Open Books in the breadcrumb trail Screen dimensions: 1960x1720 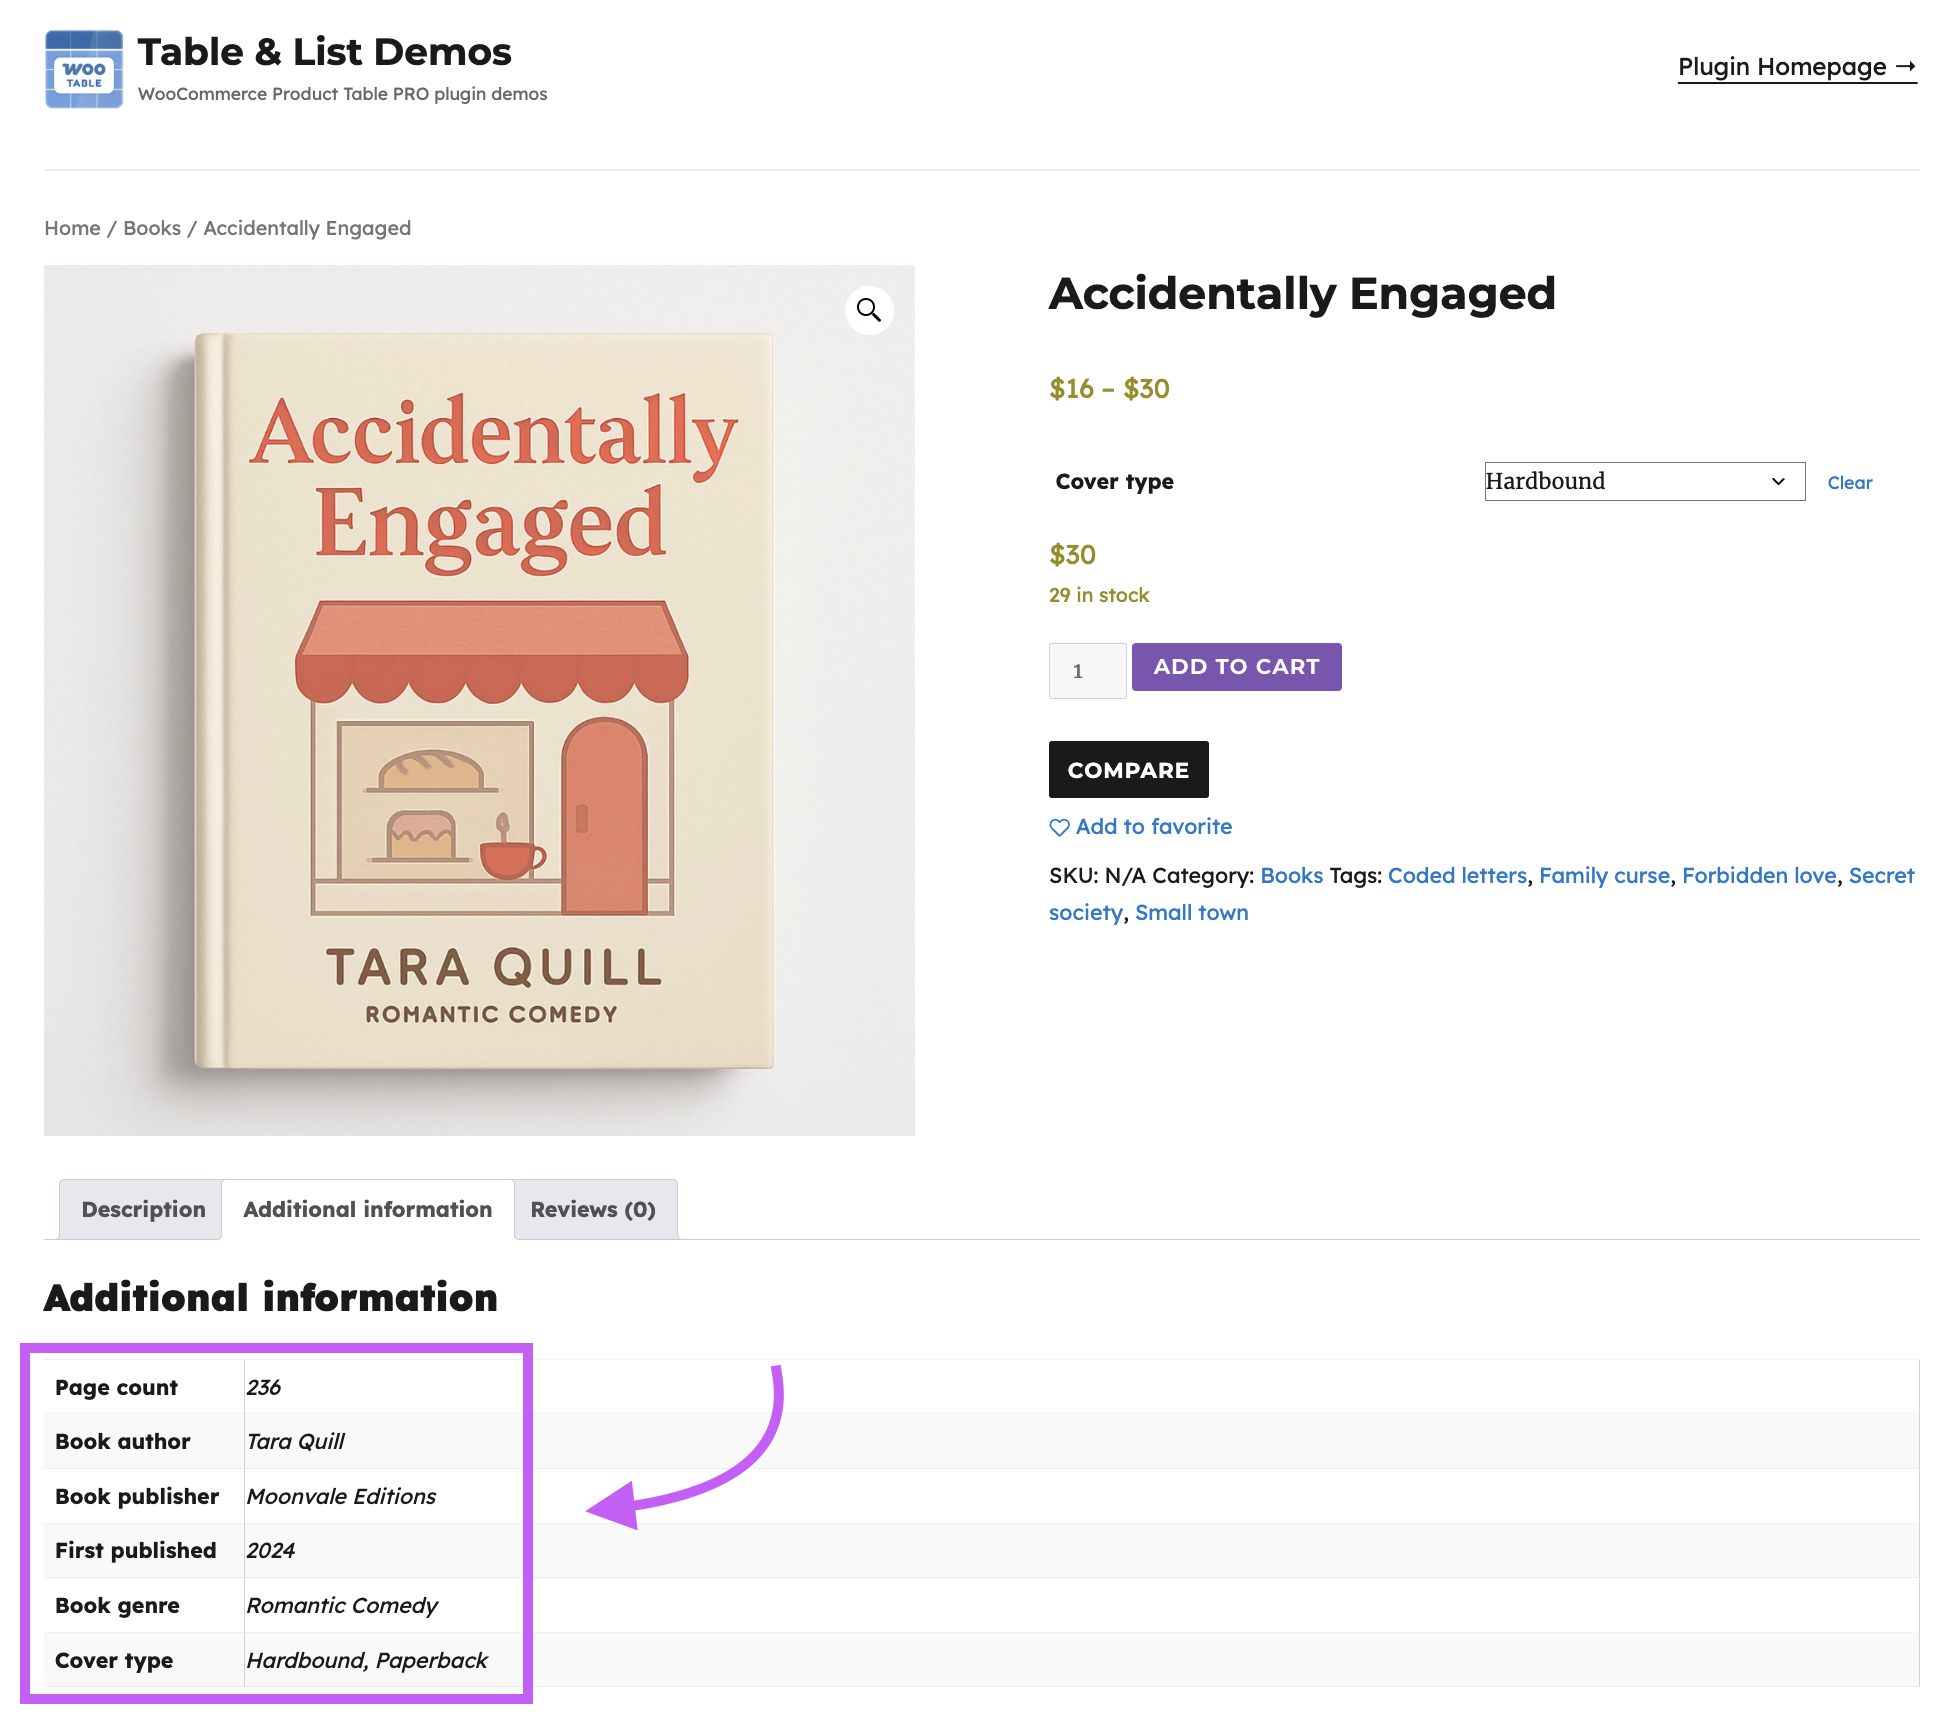152,228
